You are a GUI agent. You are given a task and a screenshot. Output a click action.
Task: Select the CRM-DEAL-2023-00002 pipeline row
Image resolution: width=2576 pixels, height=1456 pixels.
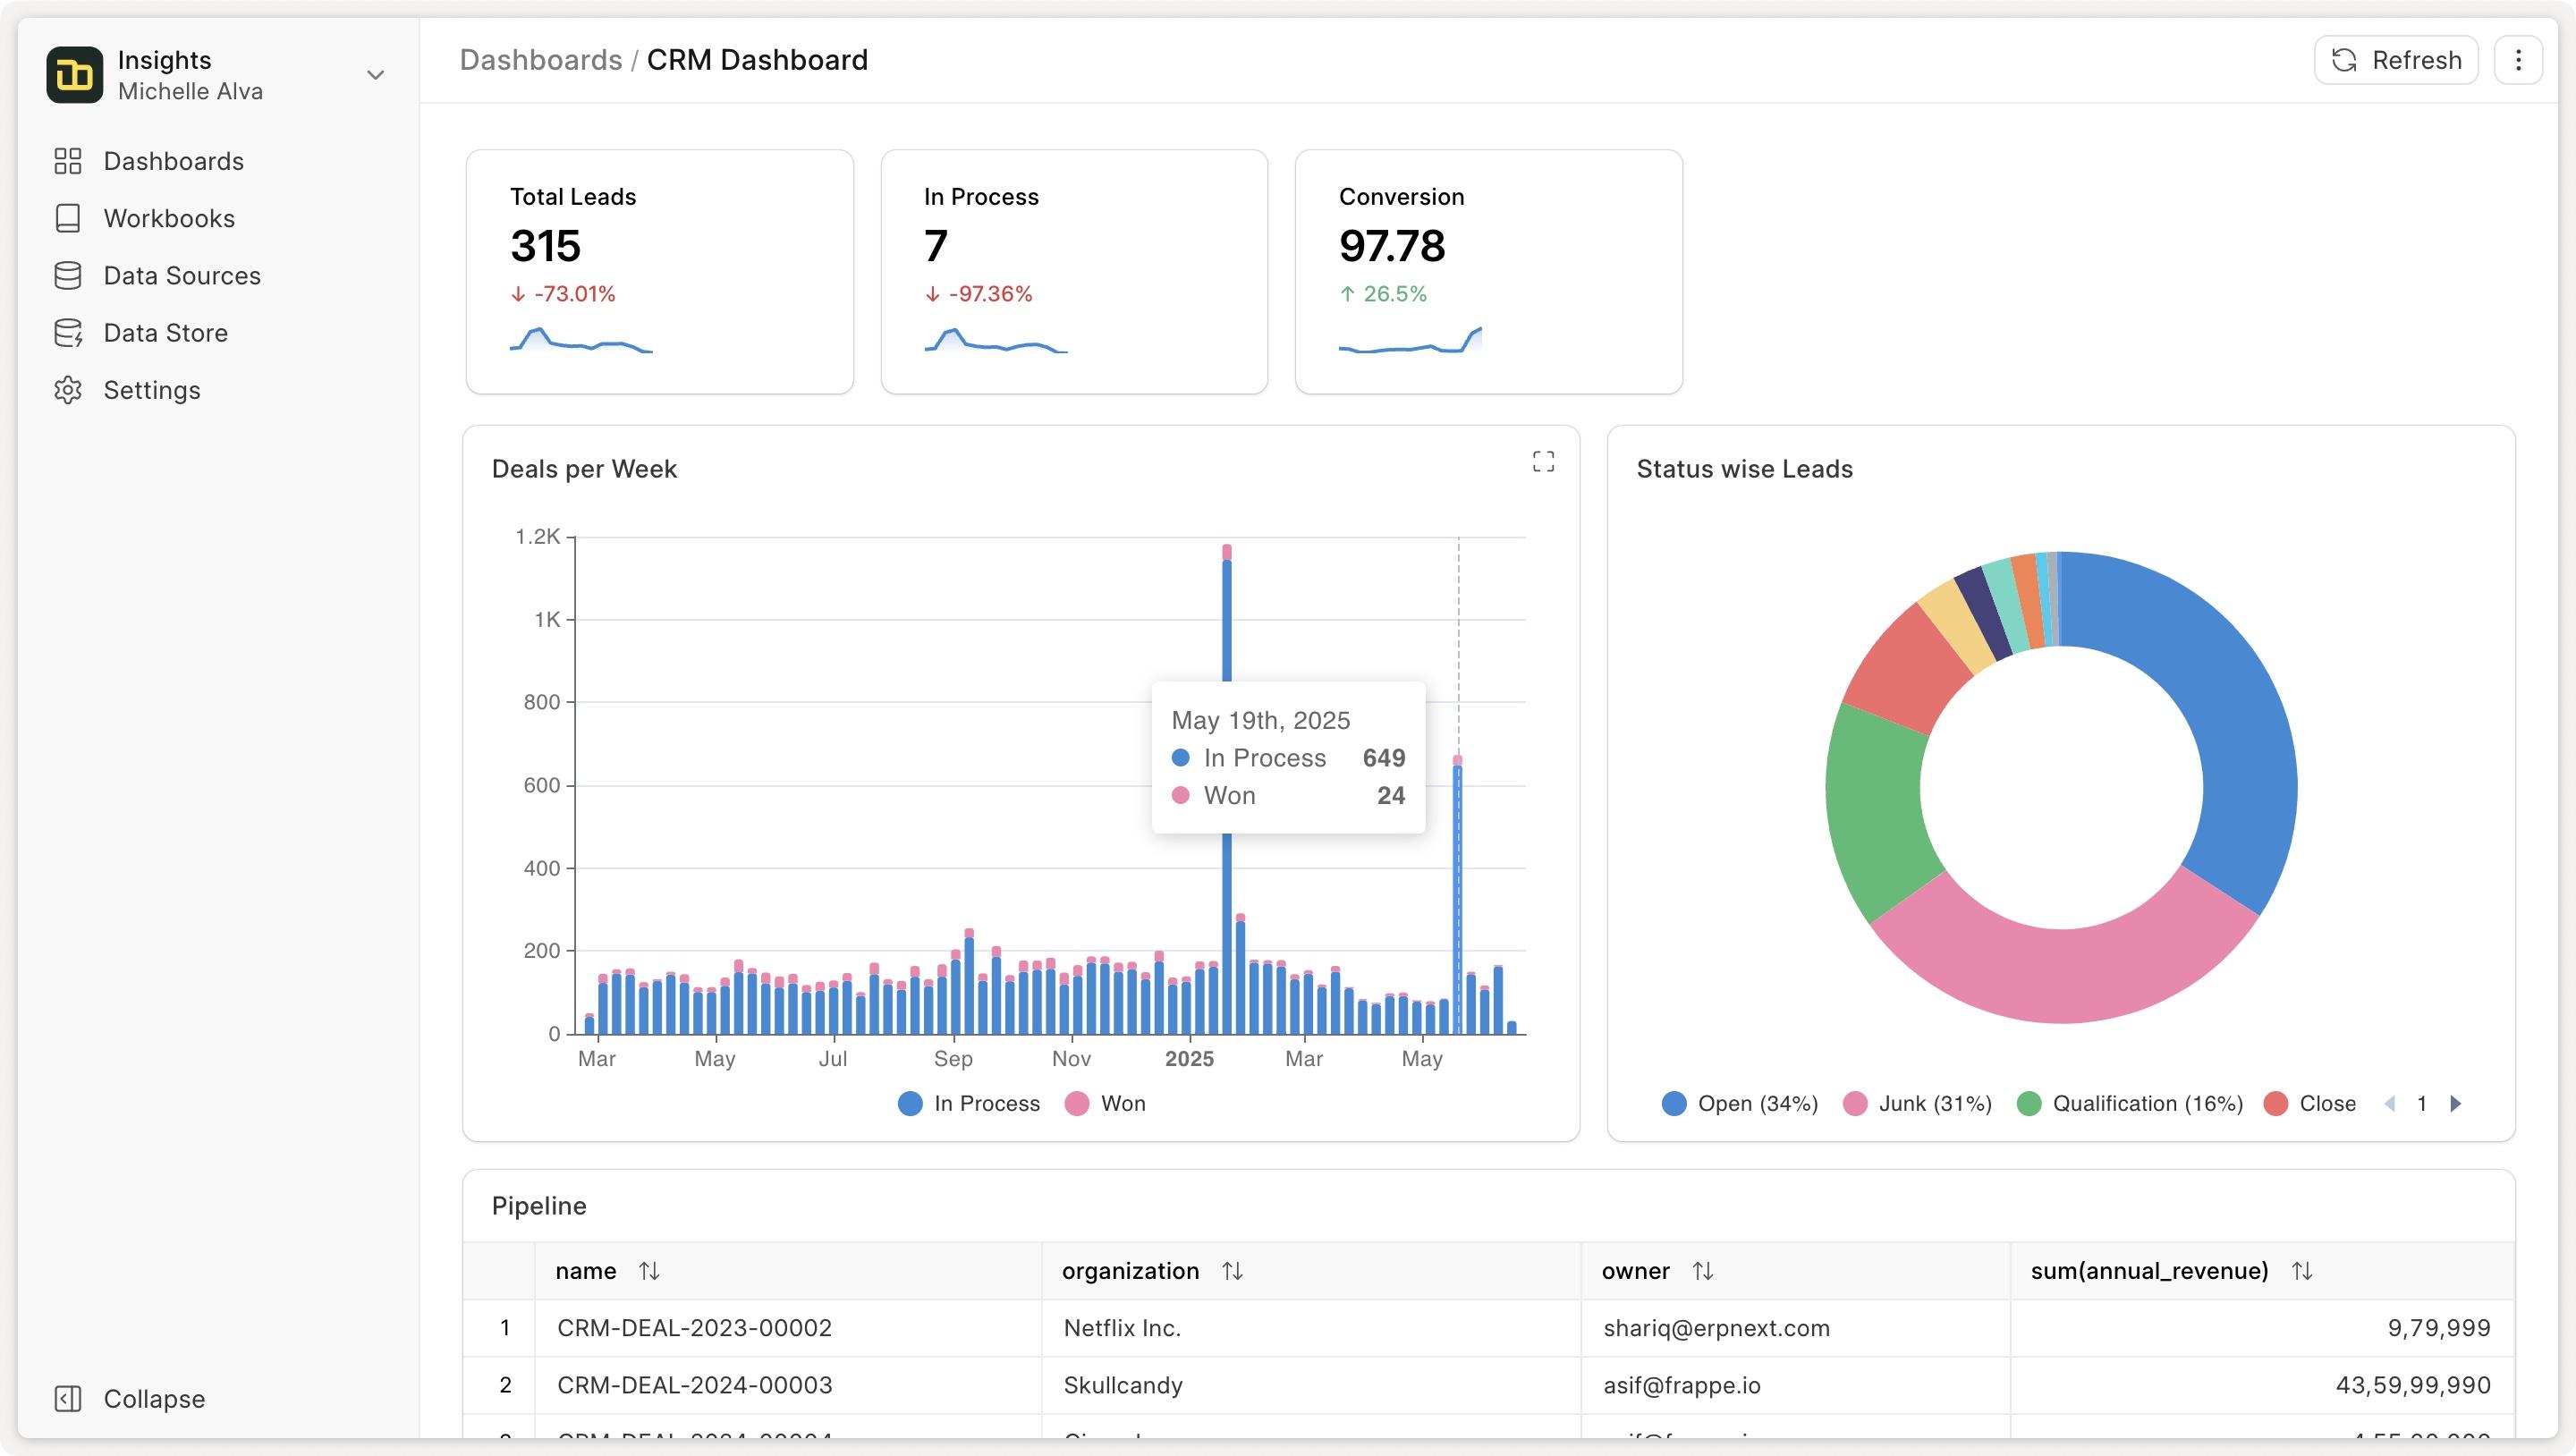tap(694, 1328)
